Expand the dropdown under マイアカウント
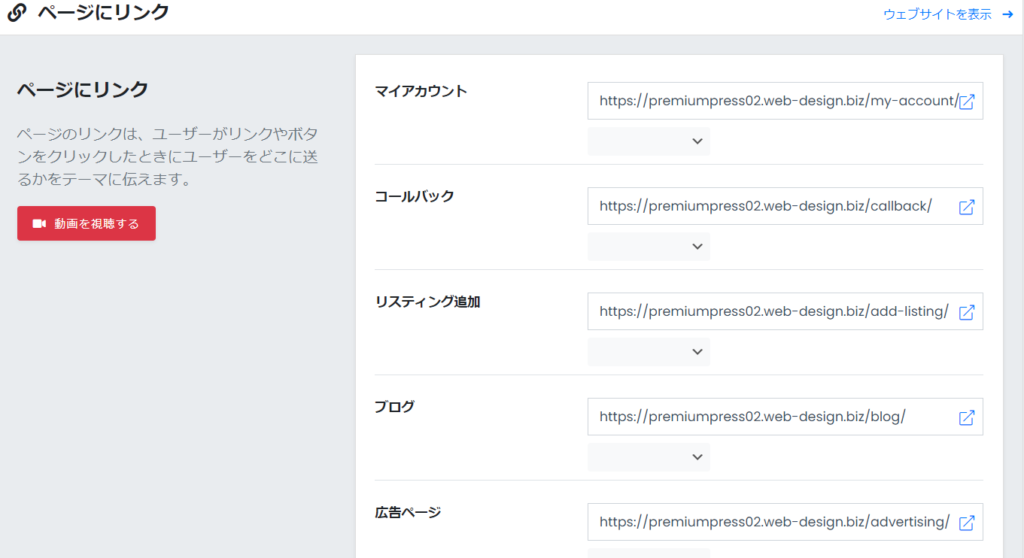The width and height of the screenshot is (1024, 558). coord(648,141)
